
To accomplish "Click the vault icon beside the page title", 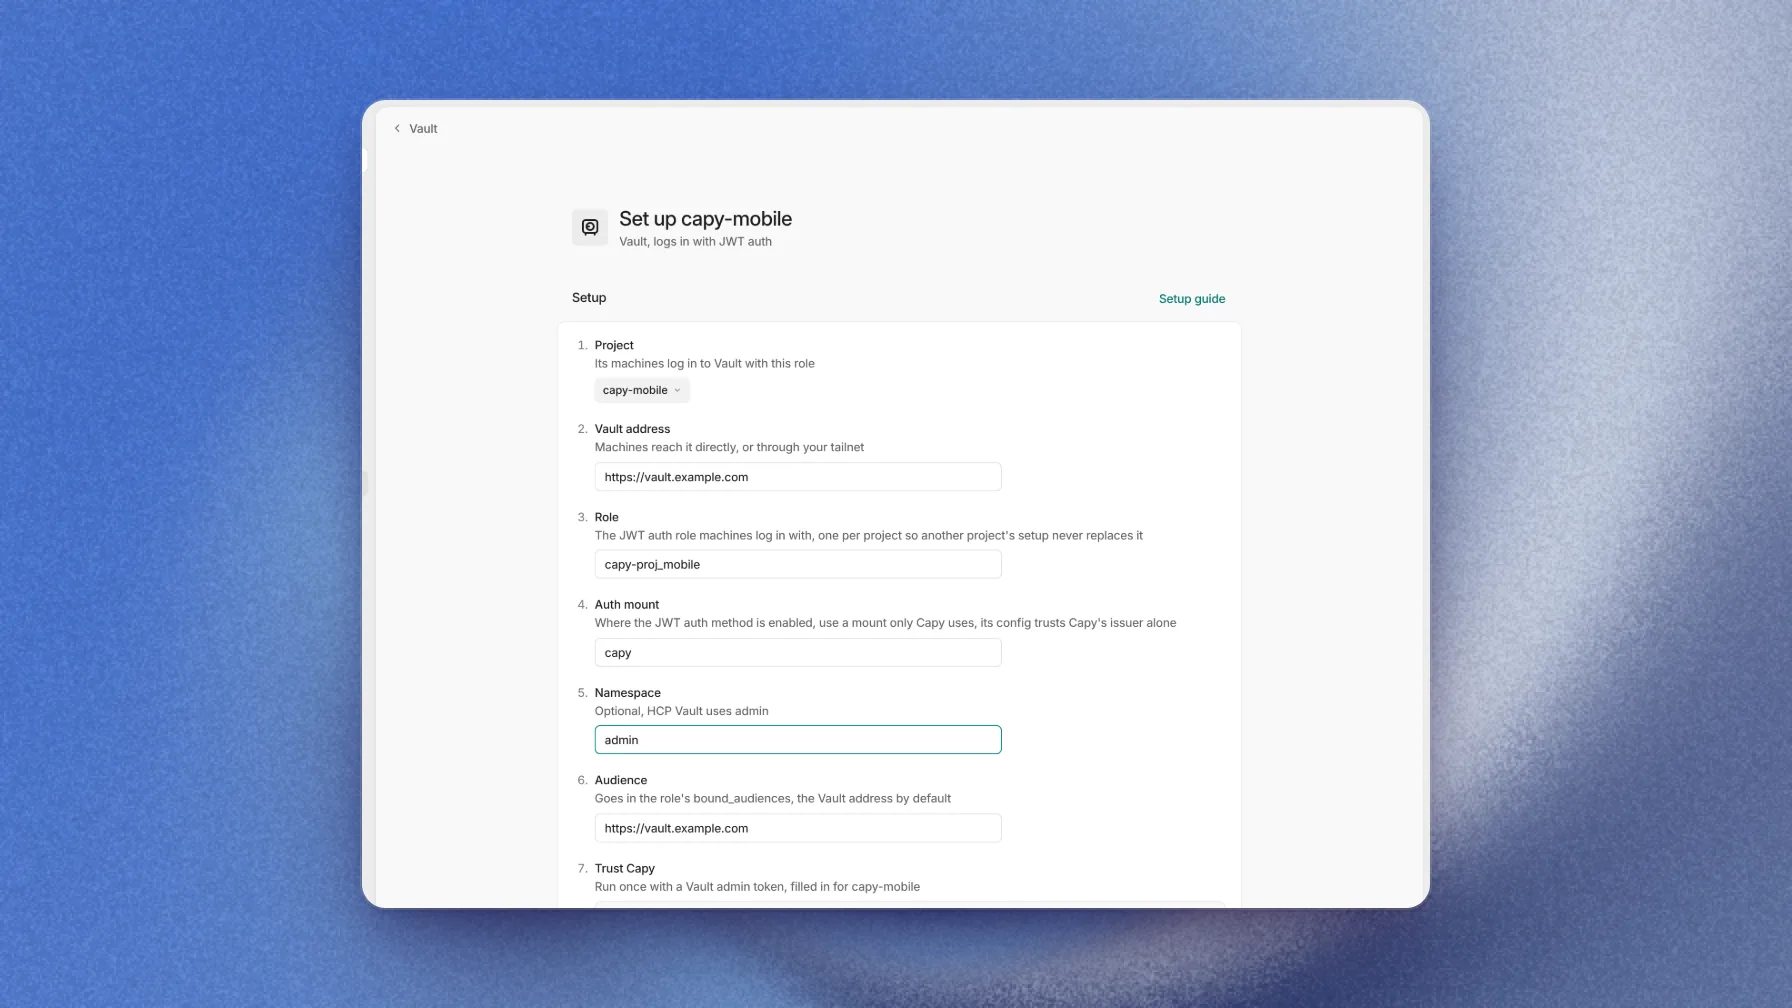I will click(590, 228).
